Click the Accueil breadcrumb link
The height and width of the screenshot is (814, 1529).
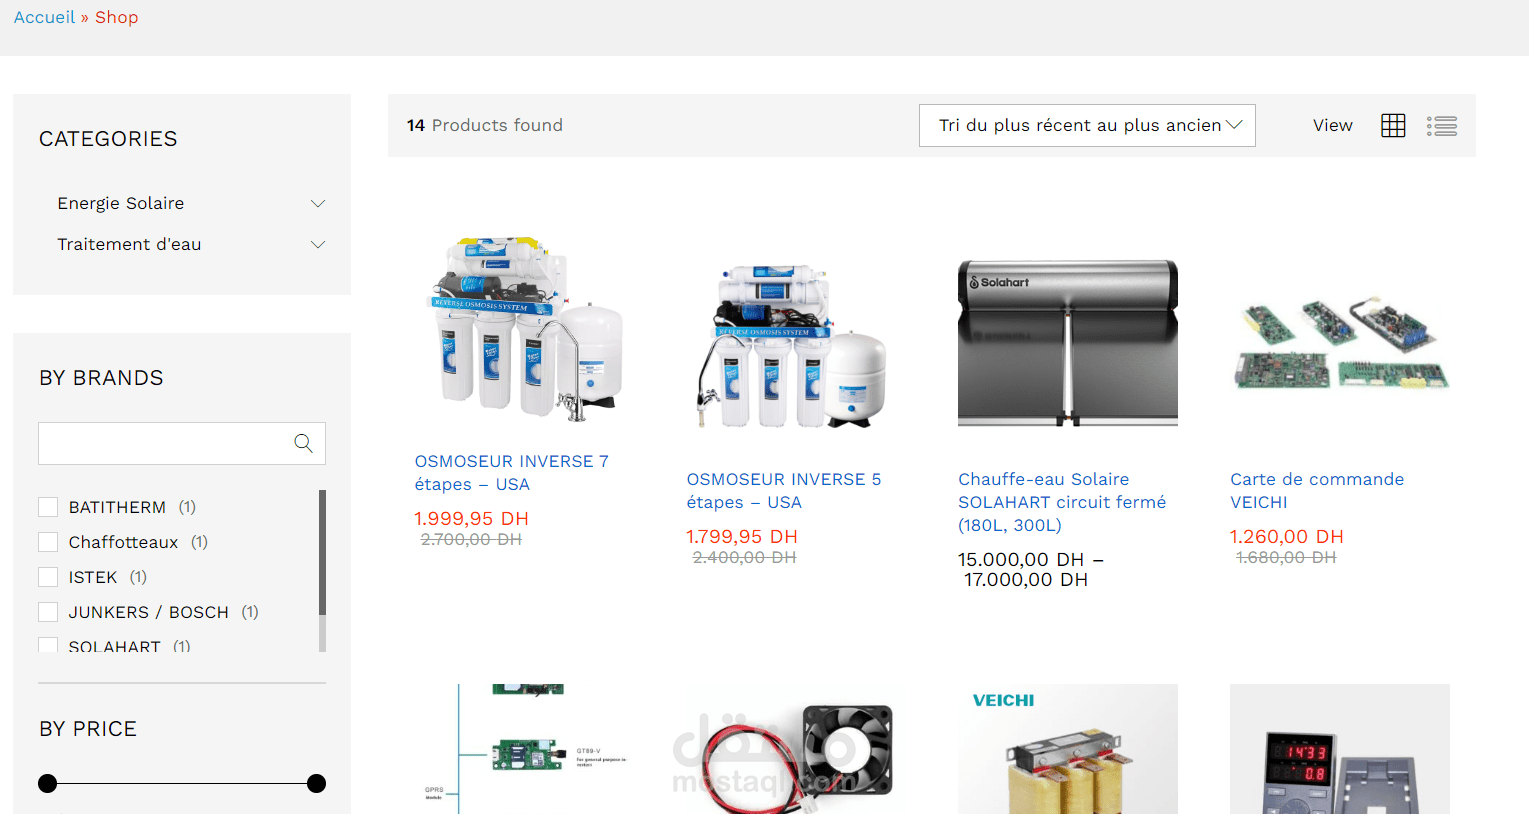(x=44, y=17)
